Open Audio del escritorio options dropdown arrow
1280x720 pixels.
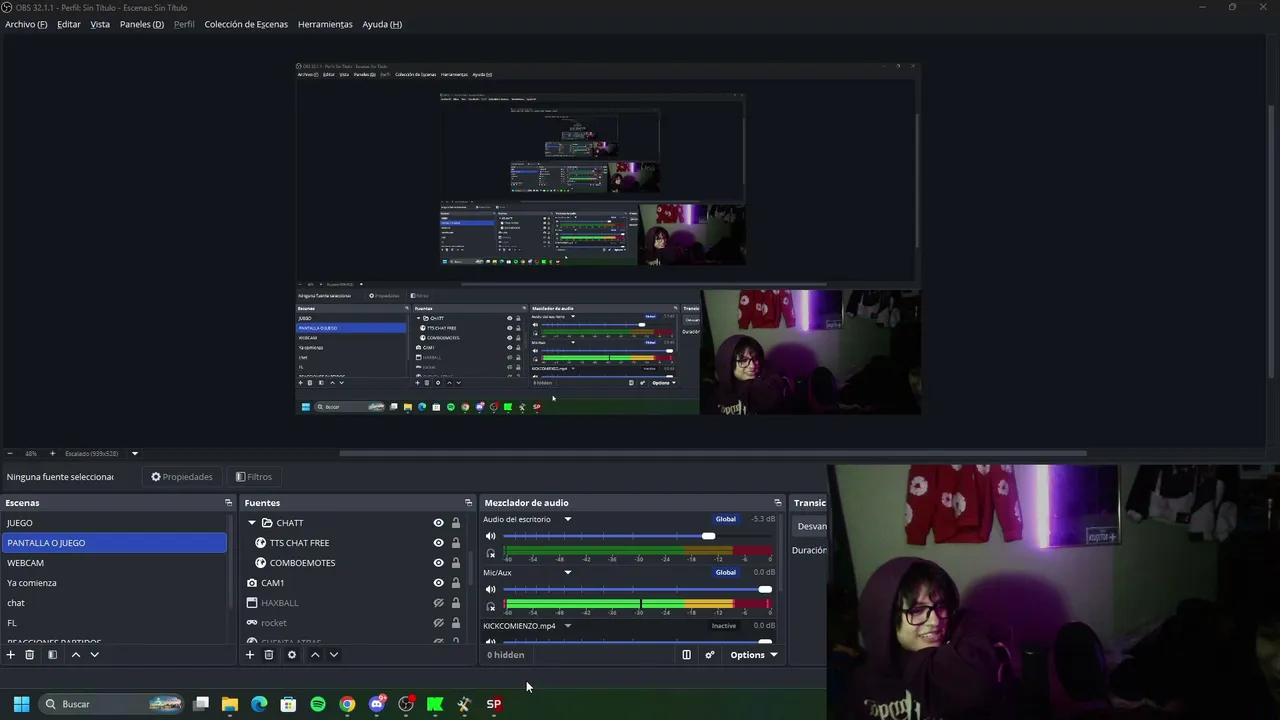coord(568,520)
